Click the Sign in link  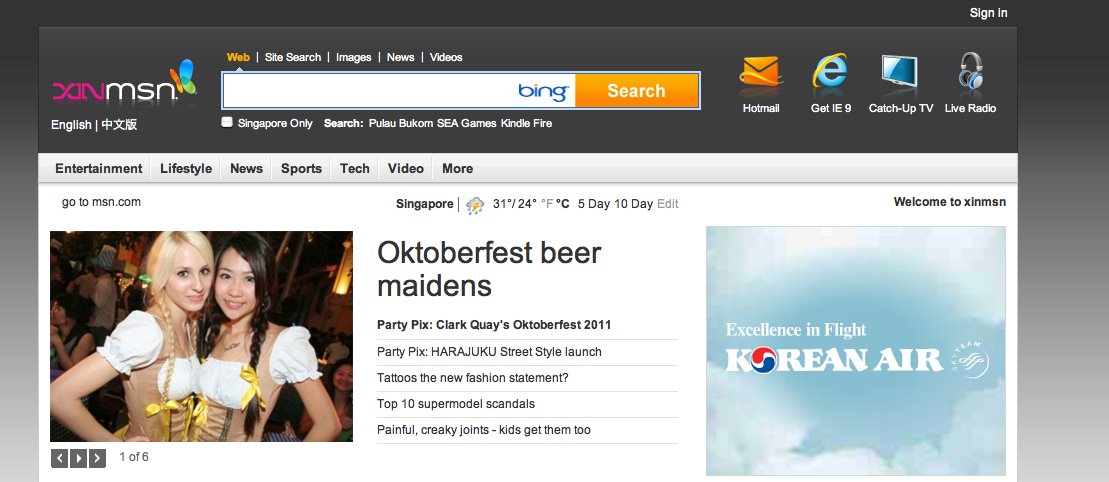pos(988,13)
